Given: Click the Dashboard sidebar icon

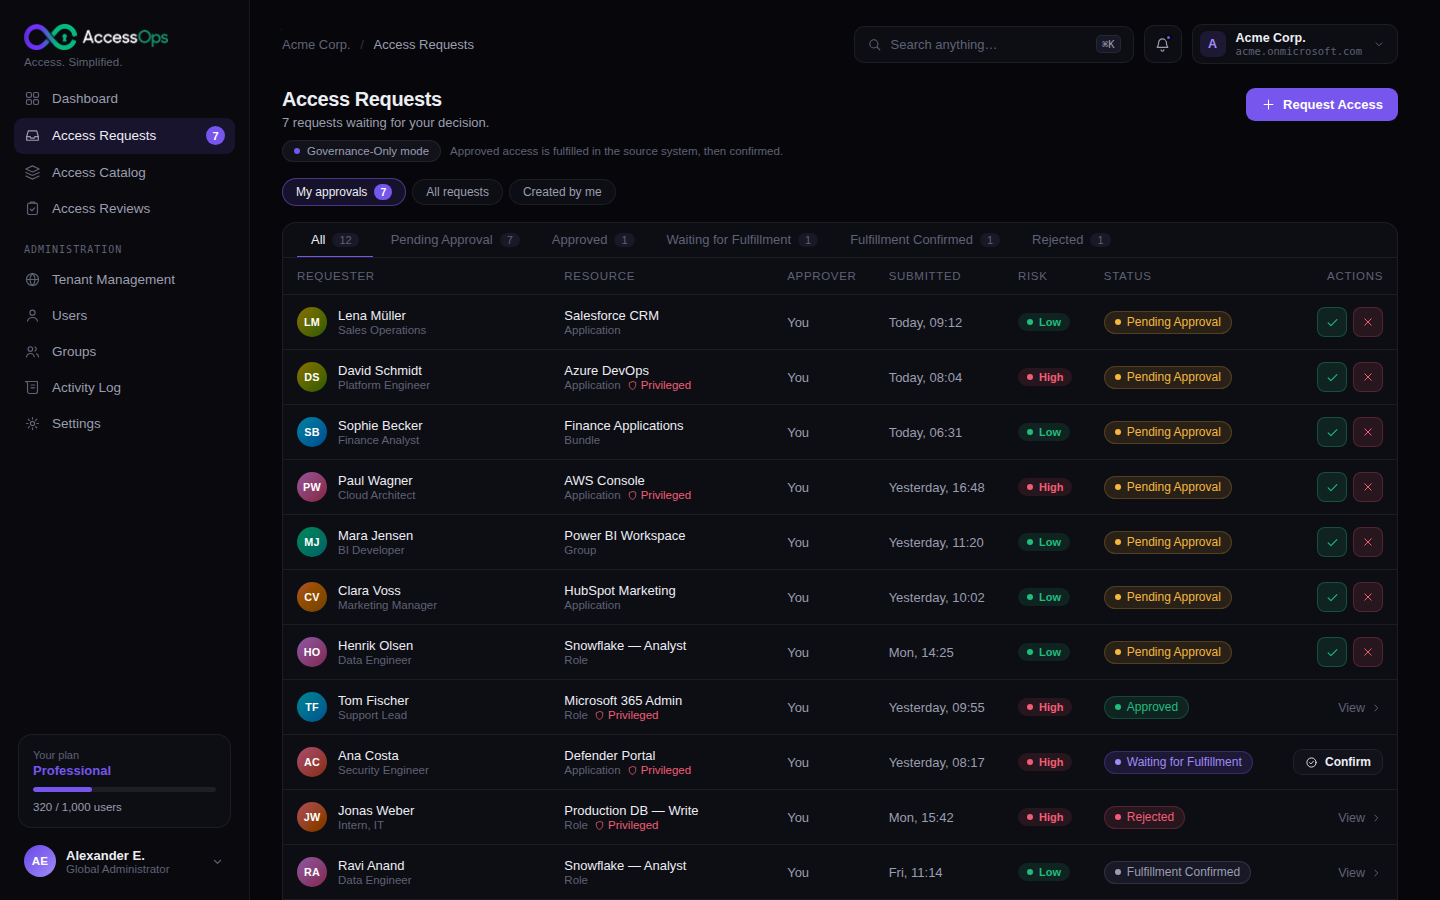Looking at the screenshot, I should click(x=32, y=99).
